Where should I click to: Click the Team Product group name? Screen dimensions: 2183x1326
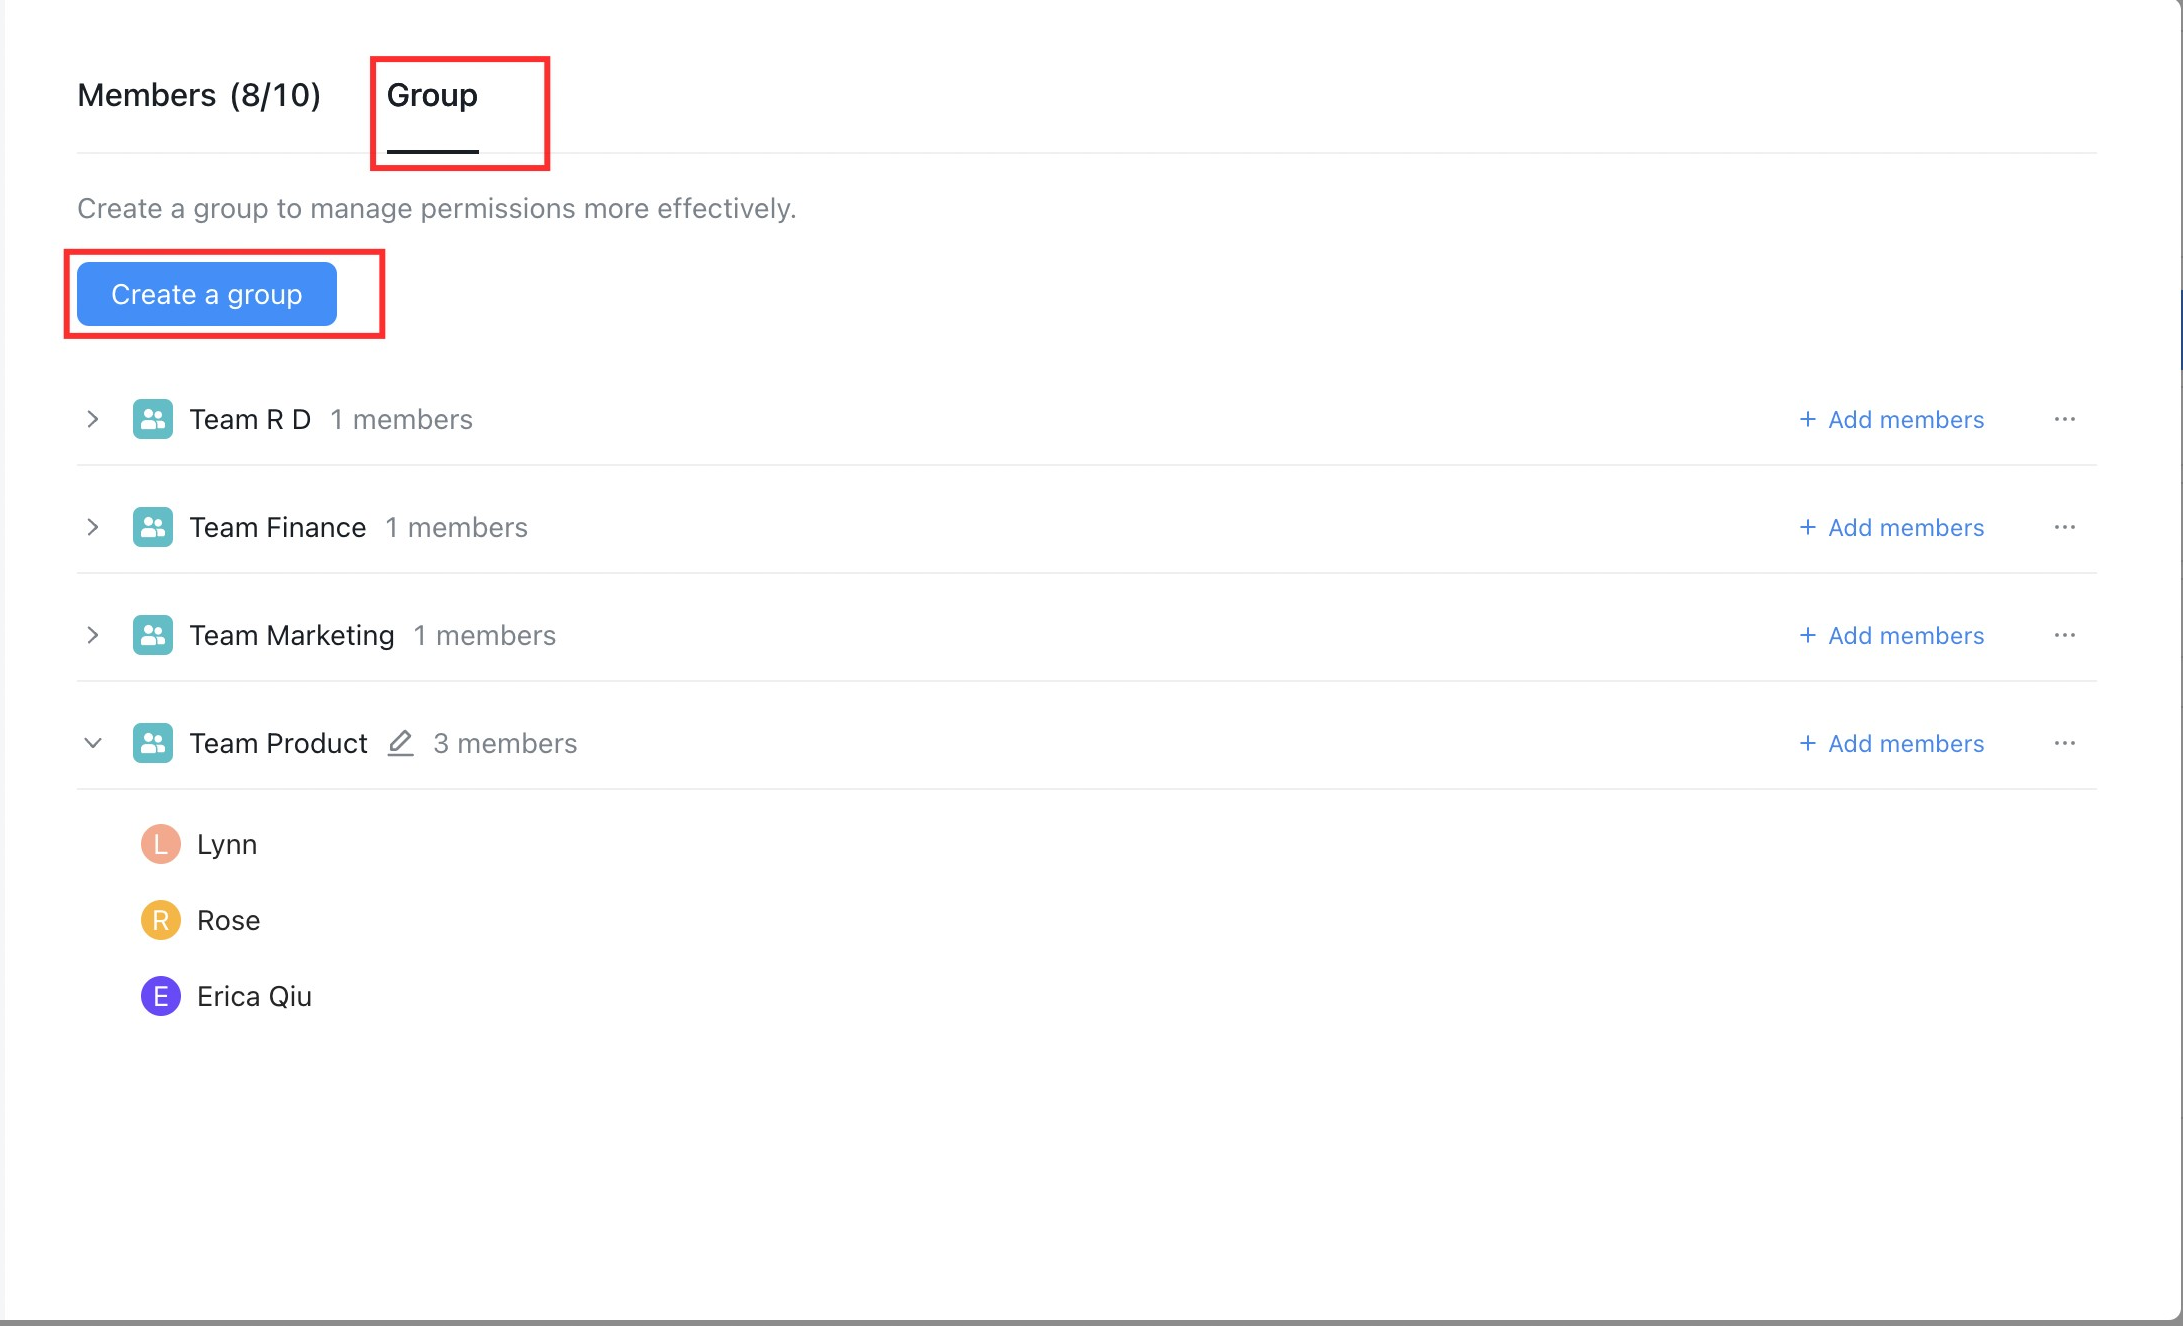coord(279,743)
